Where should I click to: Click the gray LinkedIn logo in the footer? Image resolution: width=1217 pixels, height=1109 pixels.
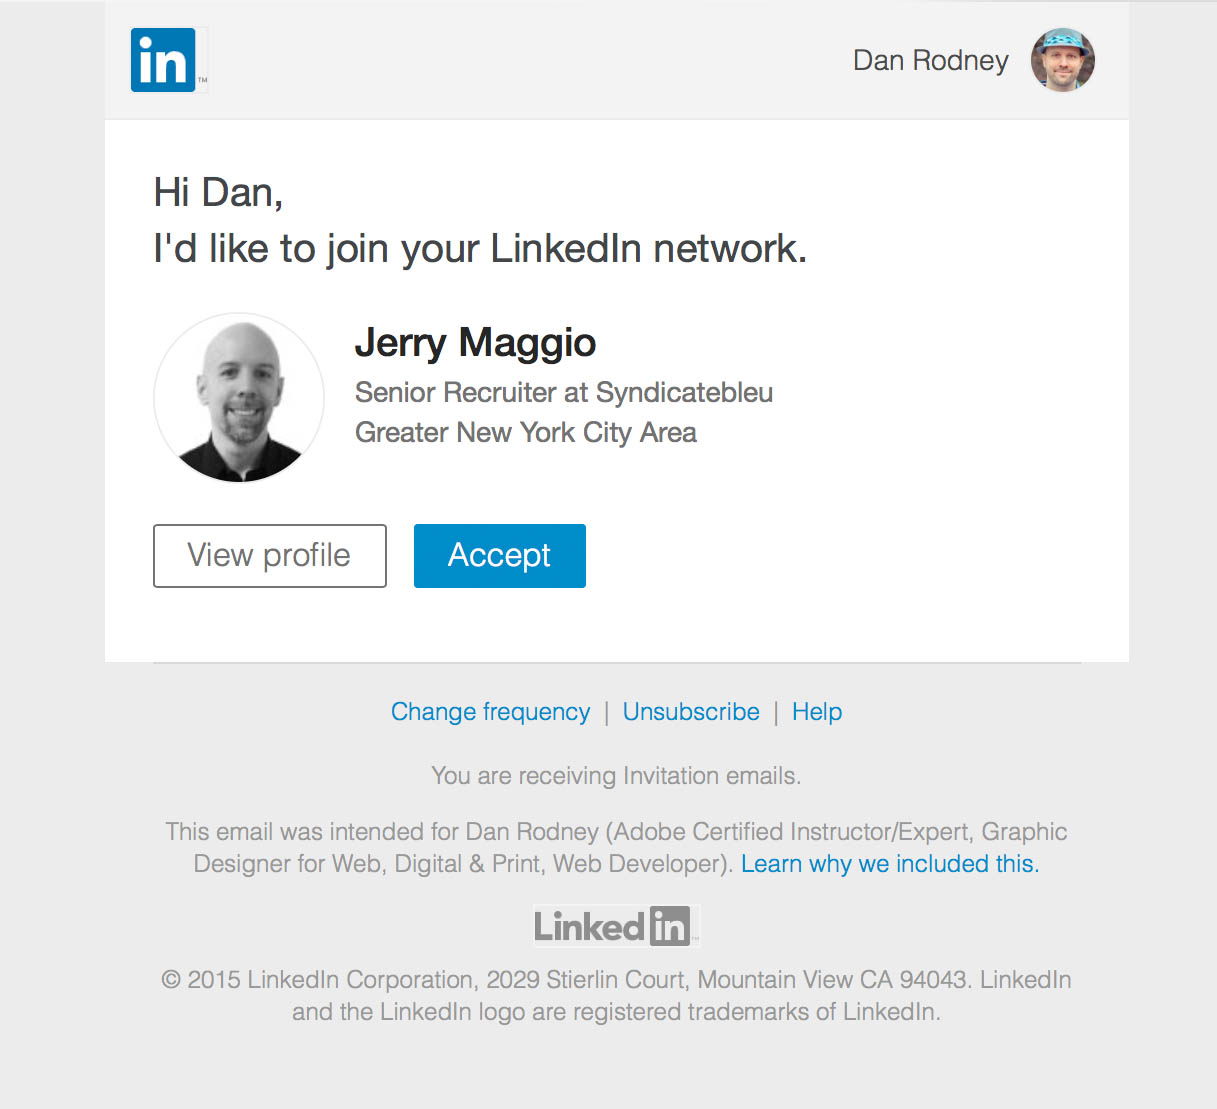615,926
